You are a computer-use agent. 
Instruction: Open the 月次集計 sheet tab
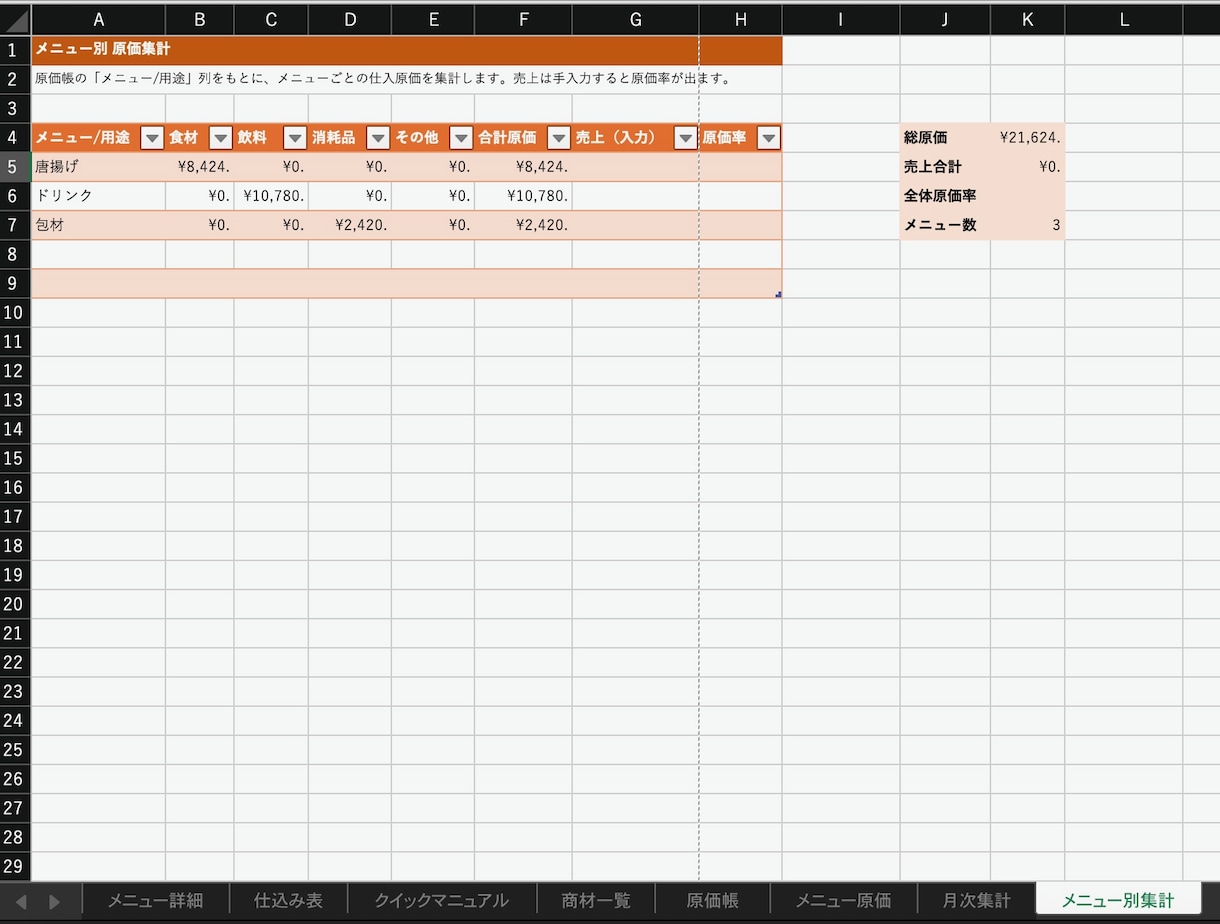pyautogui.click(x=976, y=900)
